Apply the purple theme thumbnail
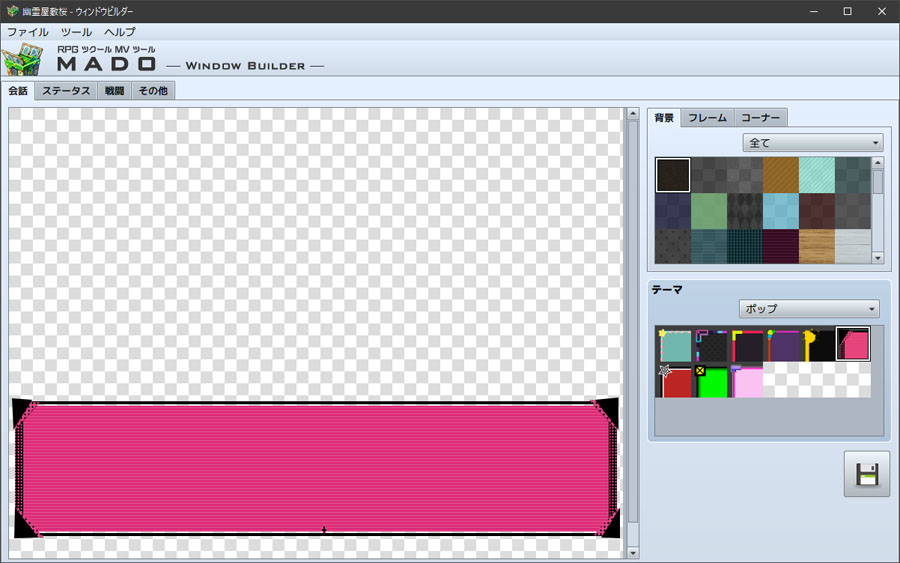Screen dimensions: 900x563 tap(781, 344)
